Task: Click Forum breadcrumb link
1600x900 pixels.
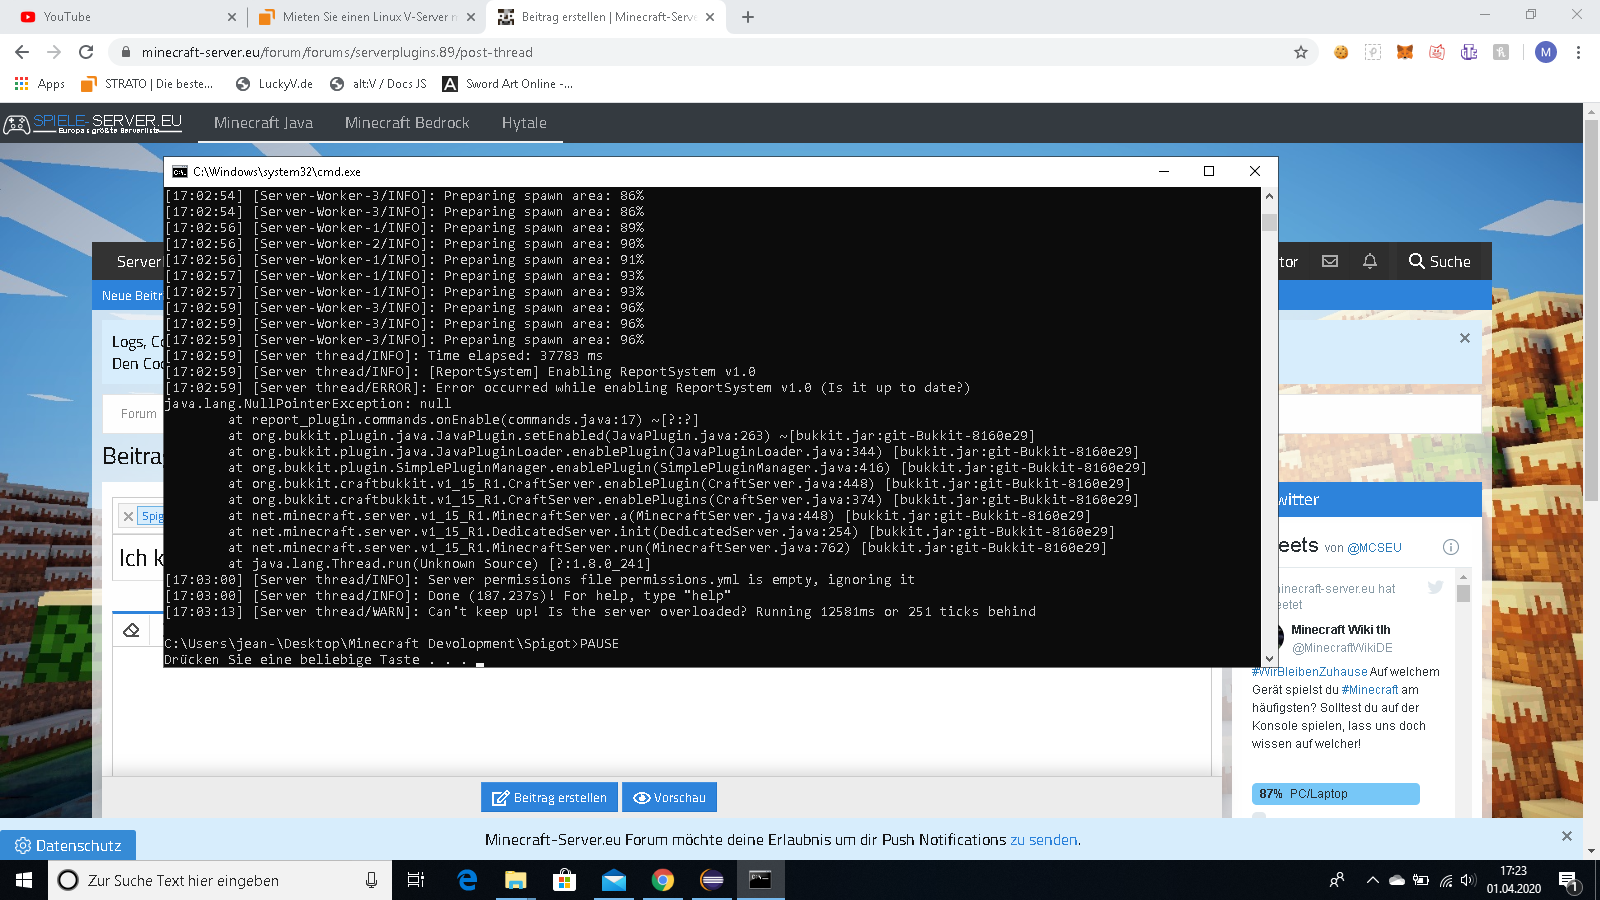Action: point(138,414)
